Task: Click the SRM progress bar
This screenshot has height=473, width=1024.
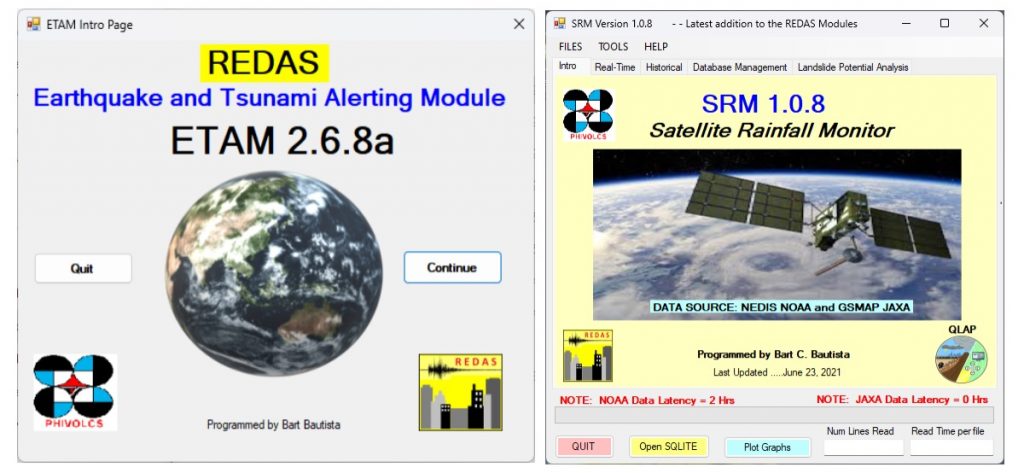Action: (774, 415)
